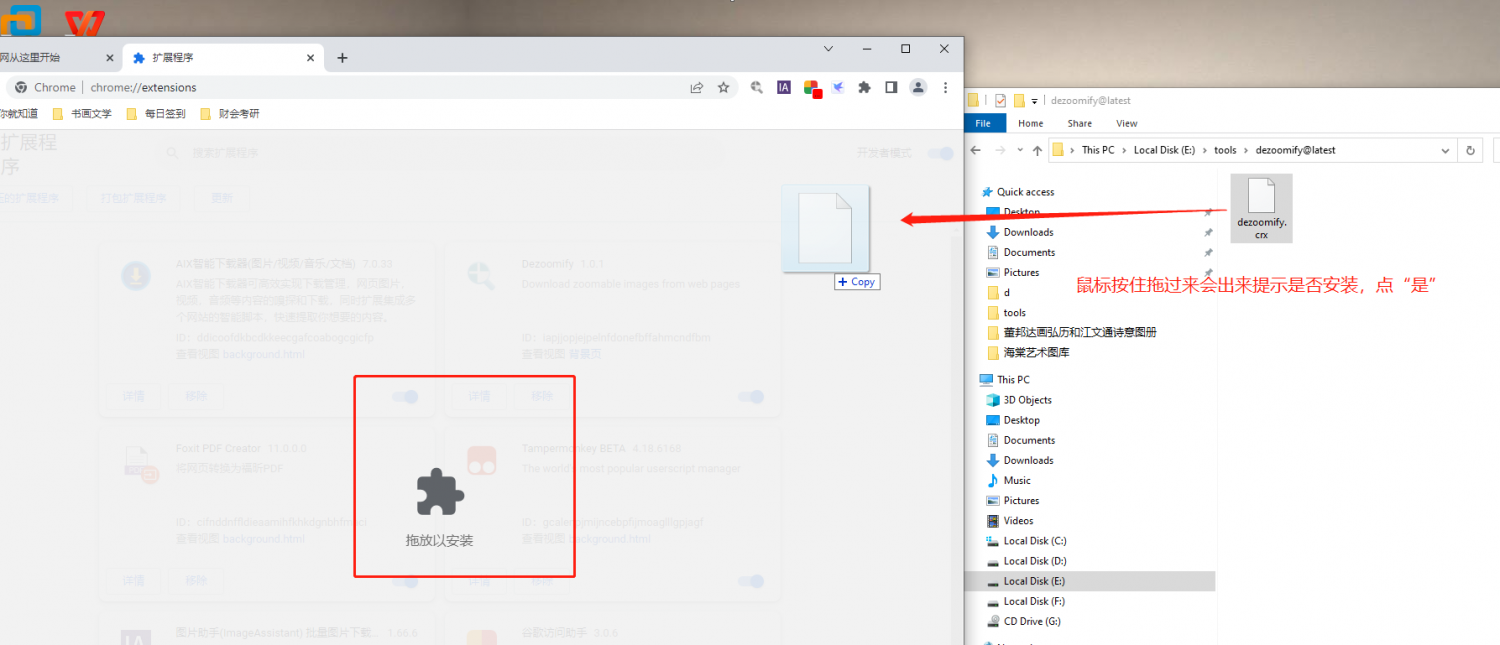Select Videos under This PC
Viewport: 1500px width, 645px height.
tap(1018, 520)
